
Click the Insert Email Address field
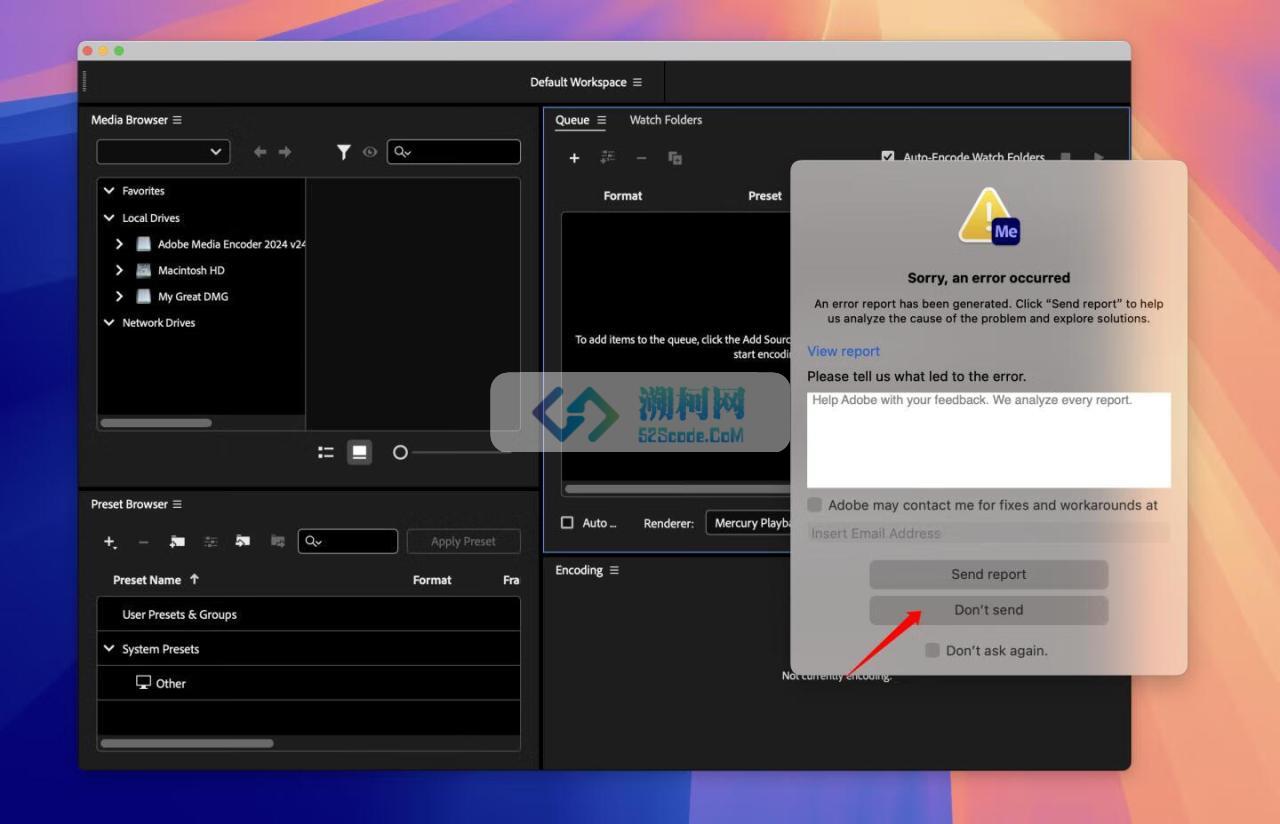pyautogui.click(x=989, y=533)
